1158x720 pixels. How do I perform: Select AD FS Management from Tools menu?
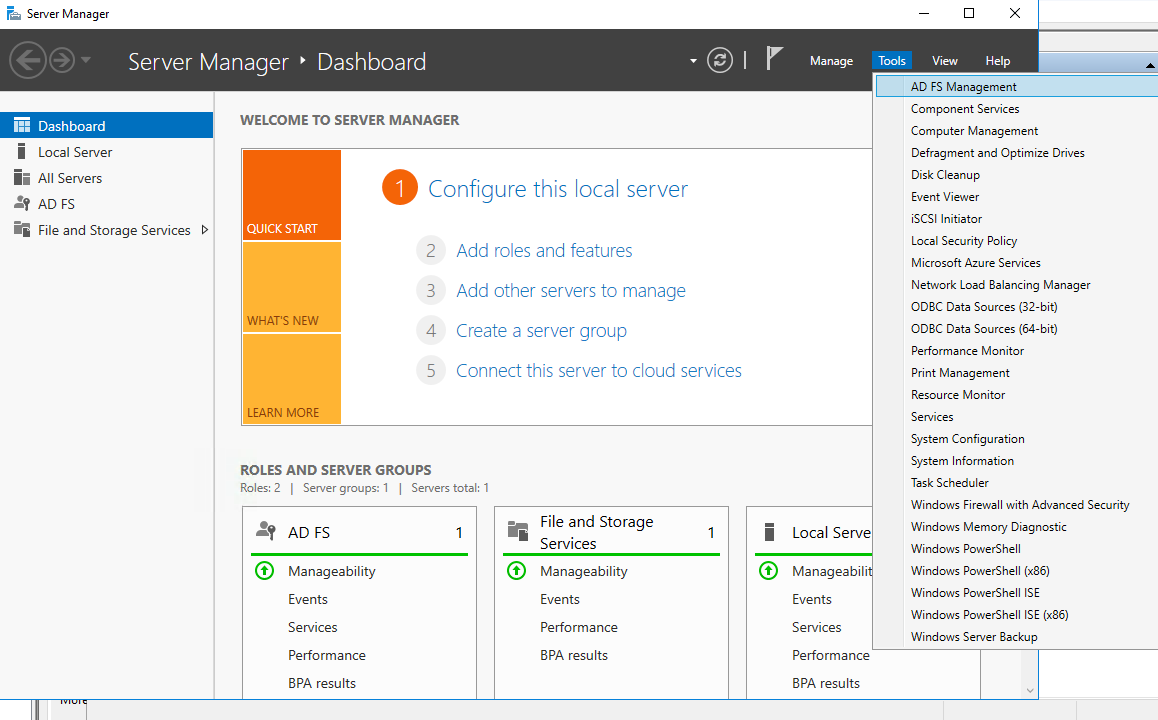point(963,87)
